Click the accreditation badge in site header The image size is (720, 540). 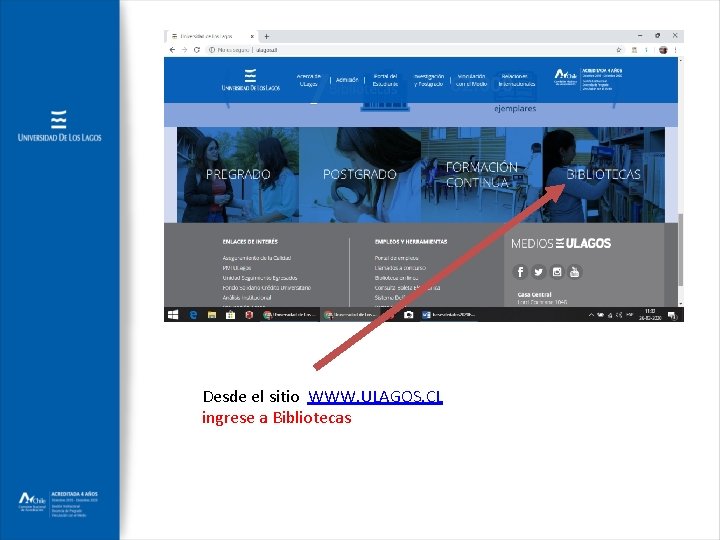pyautogui.click(x=588, y=79)
